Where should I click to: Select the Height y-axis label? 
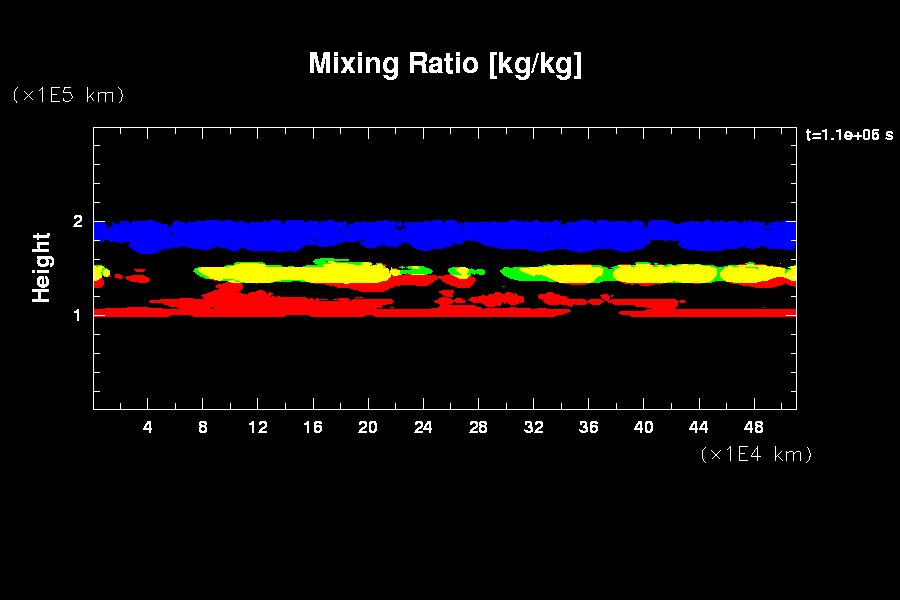coord(42,267)
